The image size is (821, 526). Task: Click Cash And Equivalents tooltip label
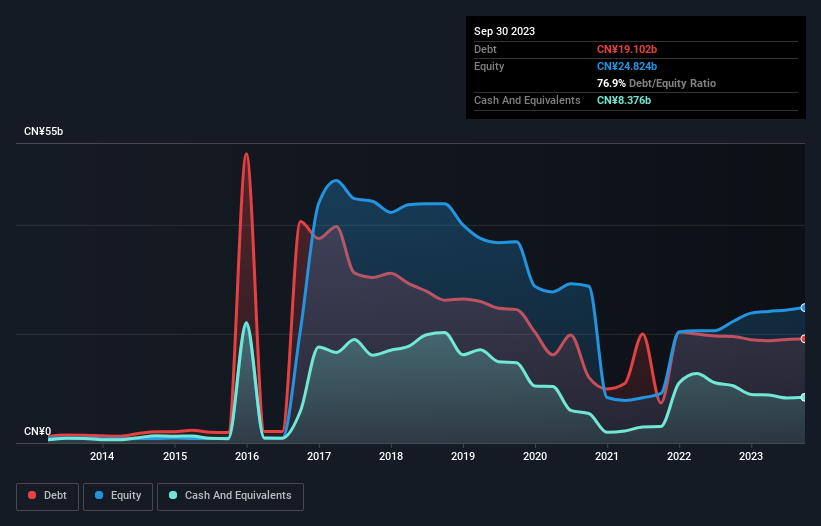(527, 100)
